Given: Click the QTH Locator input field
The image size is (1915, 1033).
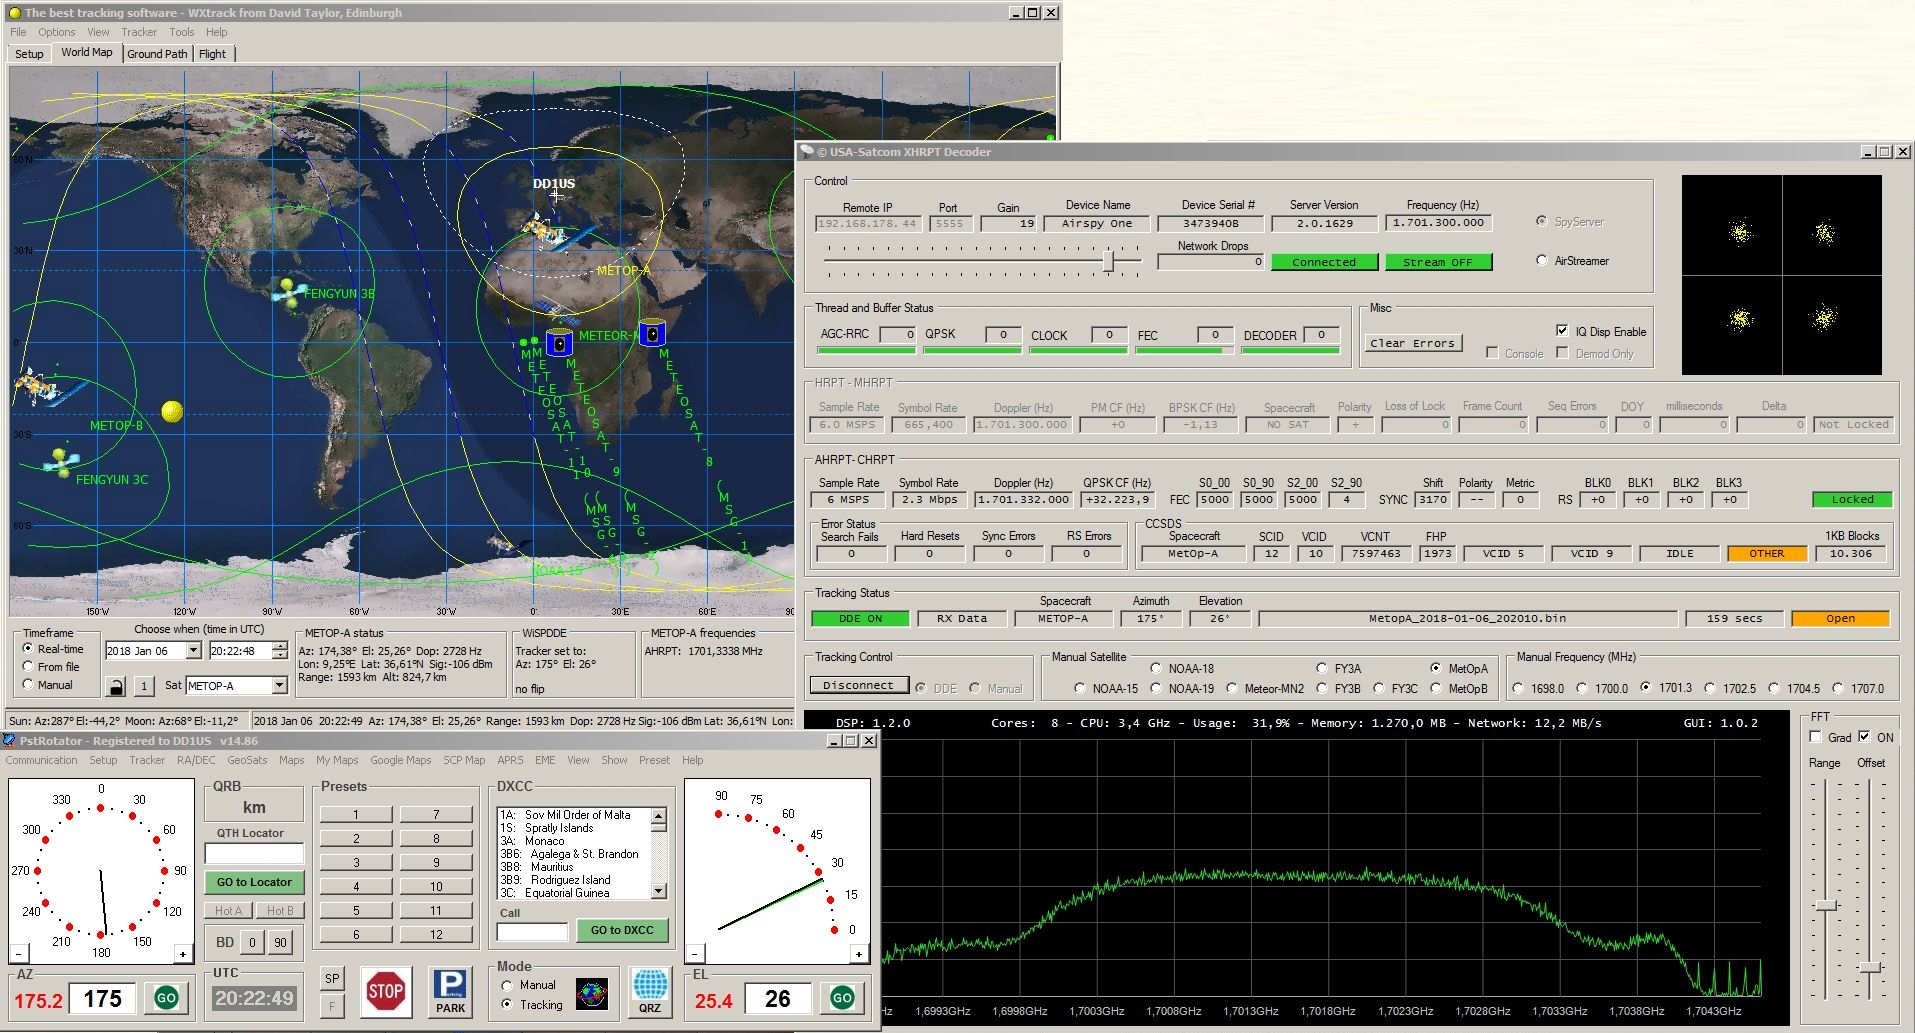Looking at the screenshot, I should [254, 853].
